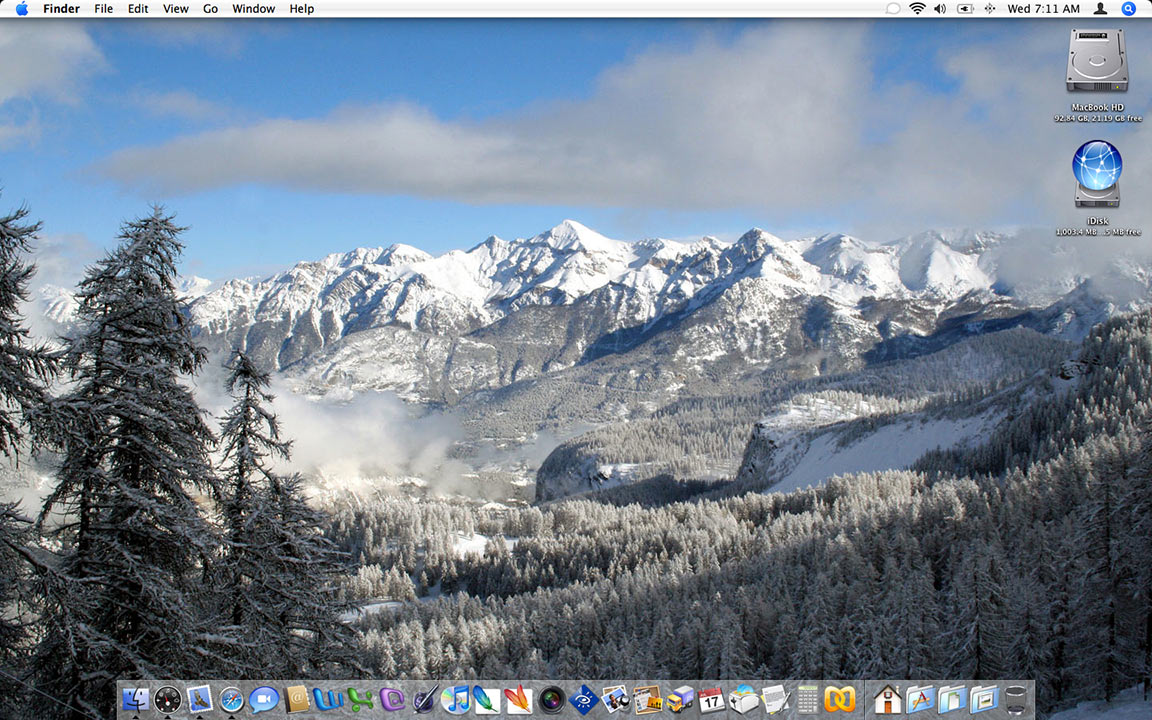
Task: Open the Edit menu
Action: click(x=138, y=9)
